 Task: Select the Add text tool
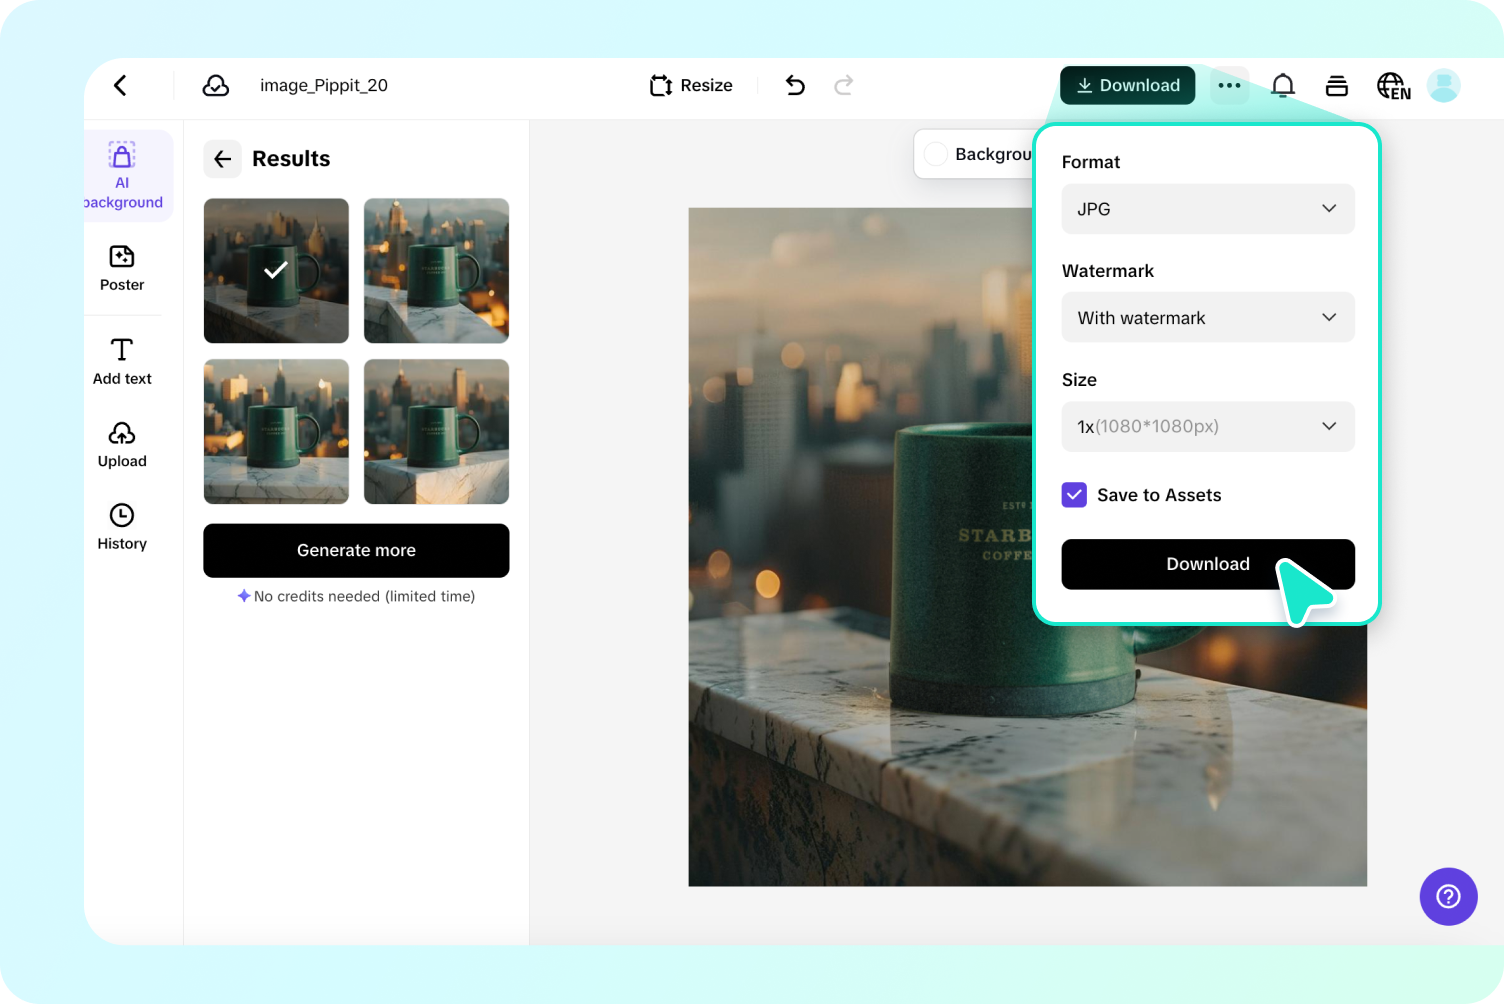pyautogui.click(x=122, y=361)
